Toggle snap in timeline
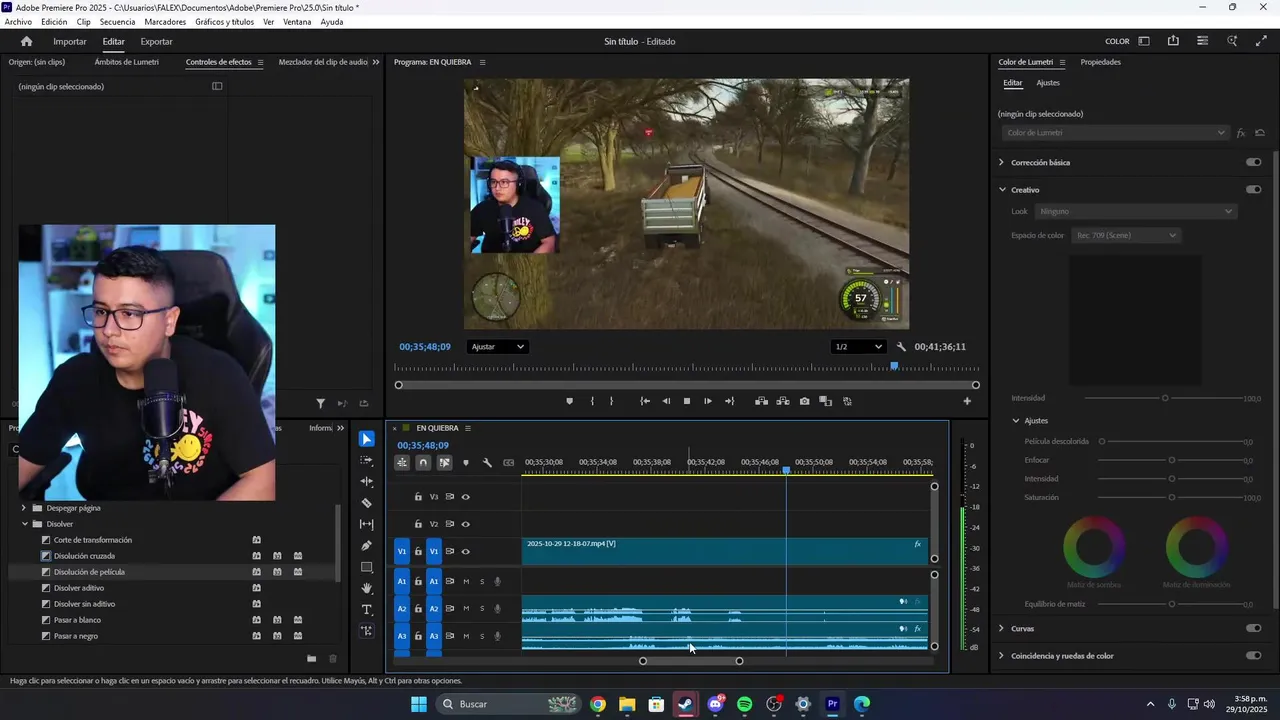Image resolution: width=1280 pixels, height=720 pixels. coord(423,463)
